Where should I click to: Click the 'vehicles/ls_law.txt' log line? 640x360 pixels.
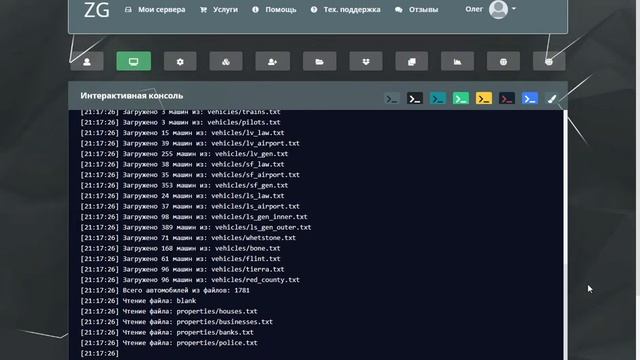coord(182,196)
